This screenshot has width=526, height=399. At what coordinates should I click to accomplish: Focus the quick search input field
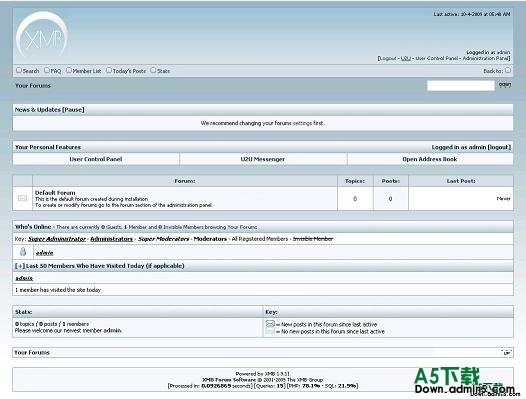point(461,86)
